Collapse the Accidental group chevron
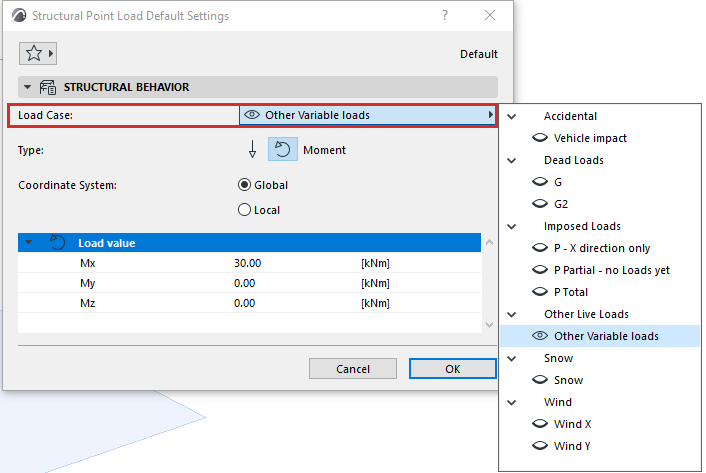Viewport: 706px width, 473px height. [x=511, y=117]
